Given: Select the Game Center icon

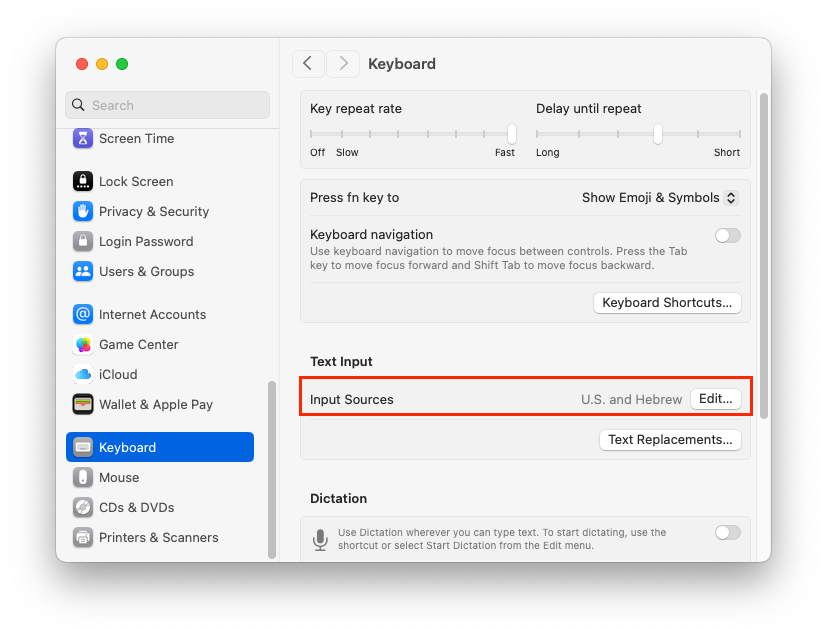Looking at the screenshot, I should 83,344.
